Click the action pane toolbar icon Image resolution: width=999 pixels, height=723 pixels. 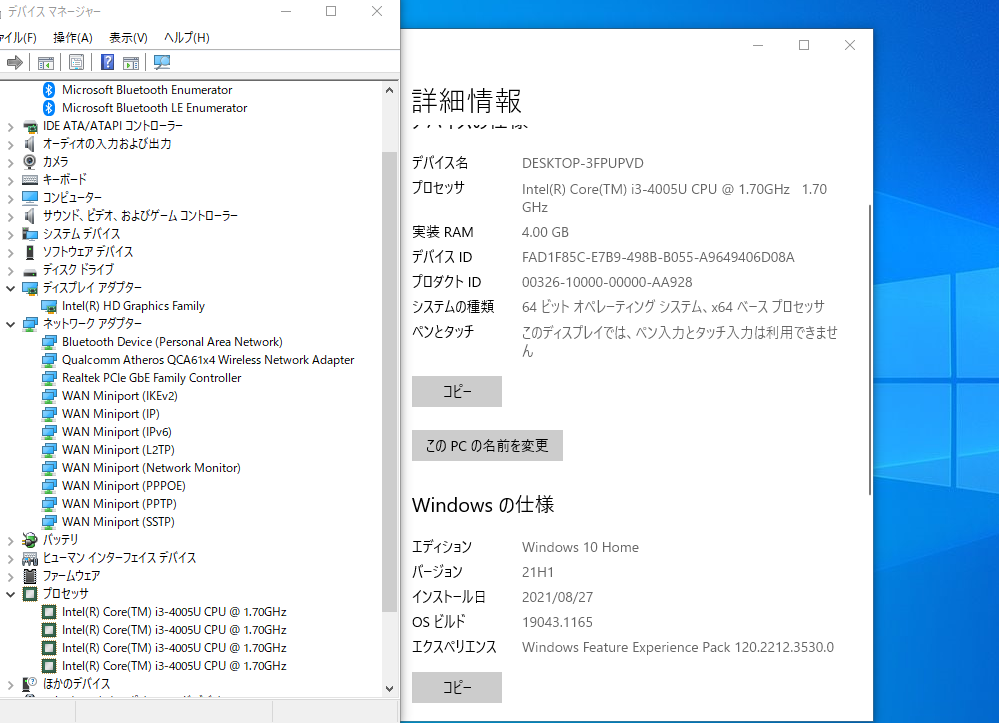tap(131, 62)
